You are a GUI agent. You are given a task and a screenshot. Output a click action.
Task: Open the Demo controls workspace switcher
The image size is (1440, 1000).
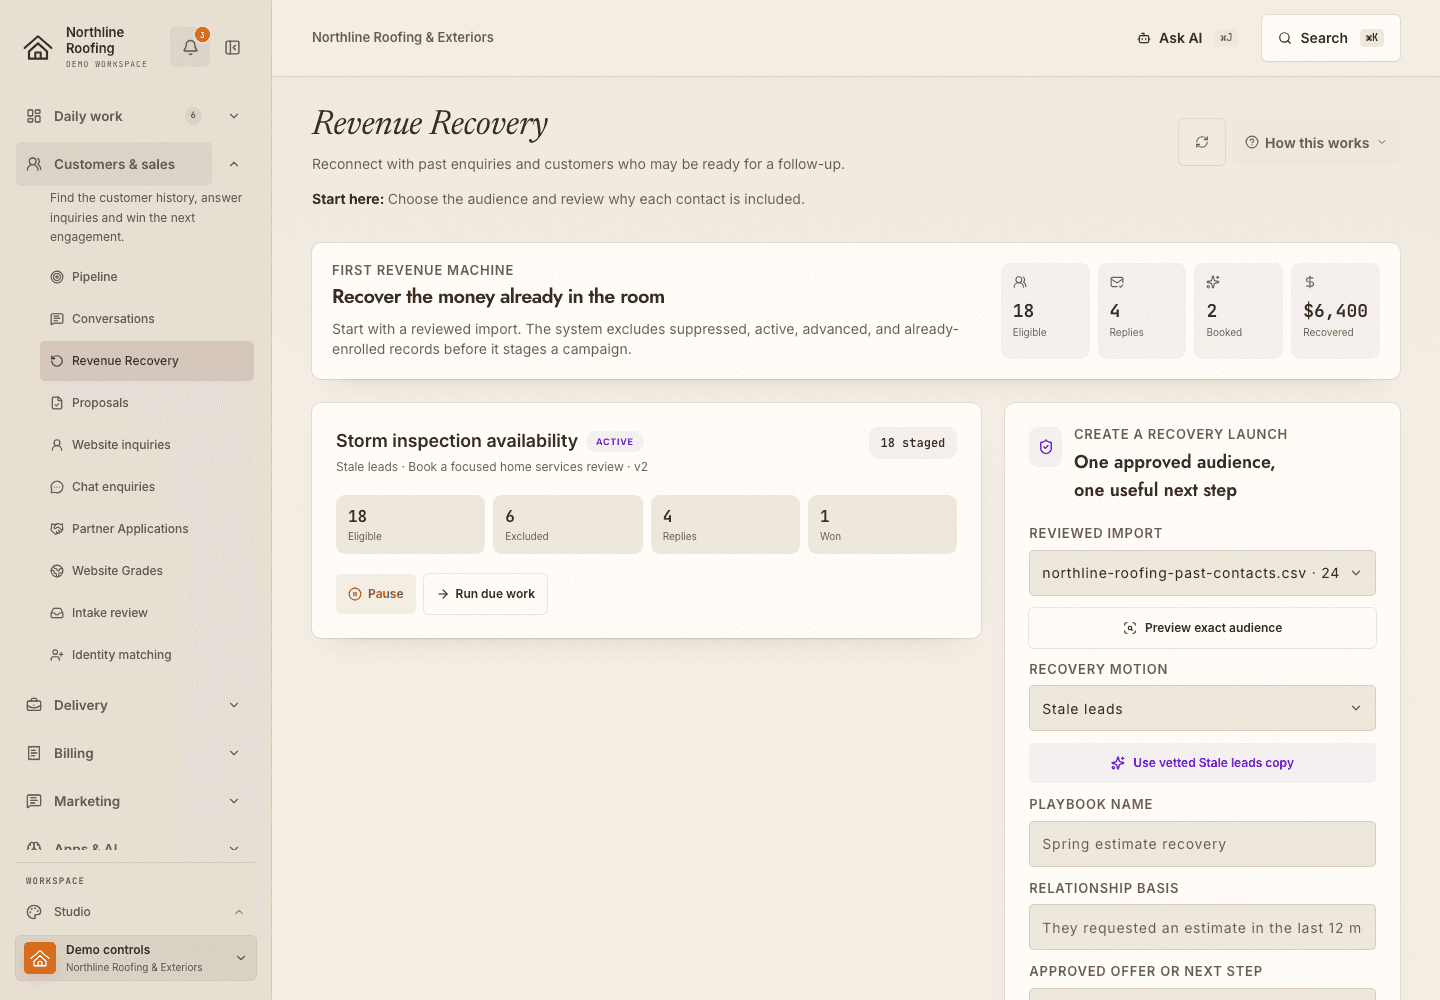(136, 958)
